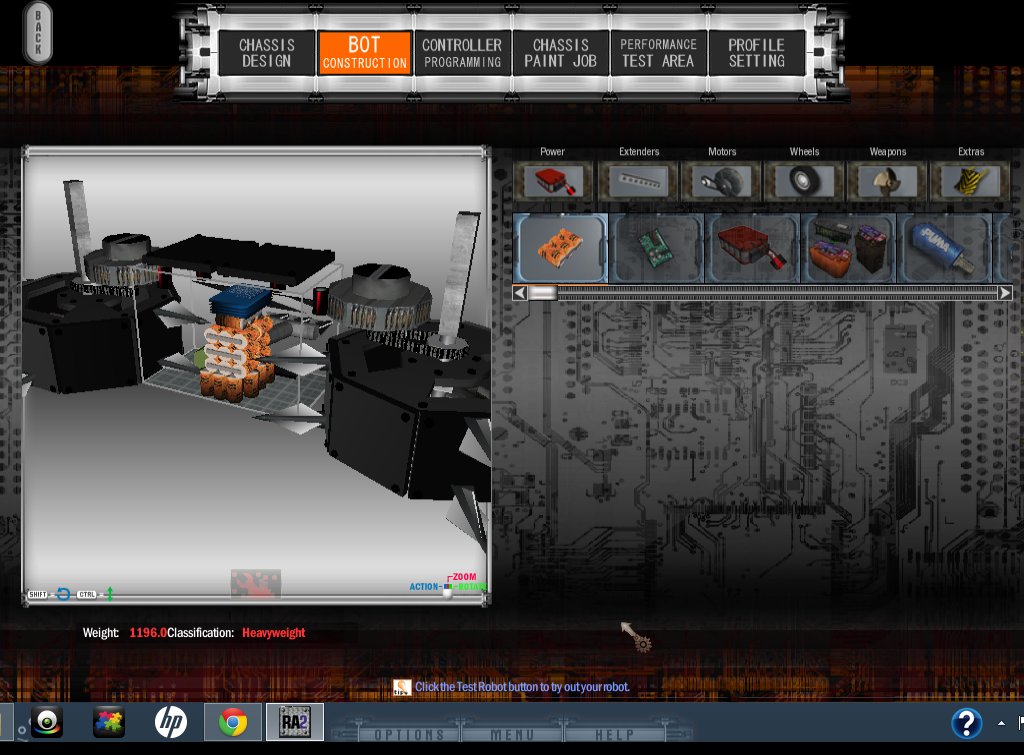The height and width of the screenshot is (755, 1024).
Task: Click the Options button
Action: coord(409,735)
